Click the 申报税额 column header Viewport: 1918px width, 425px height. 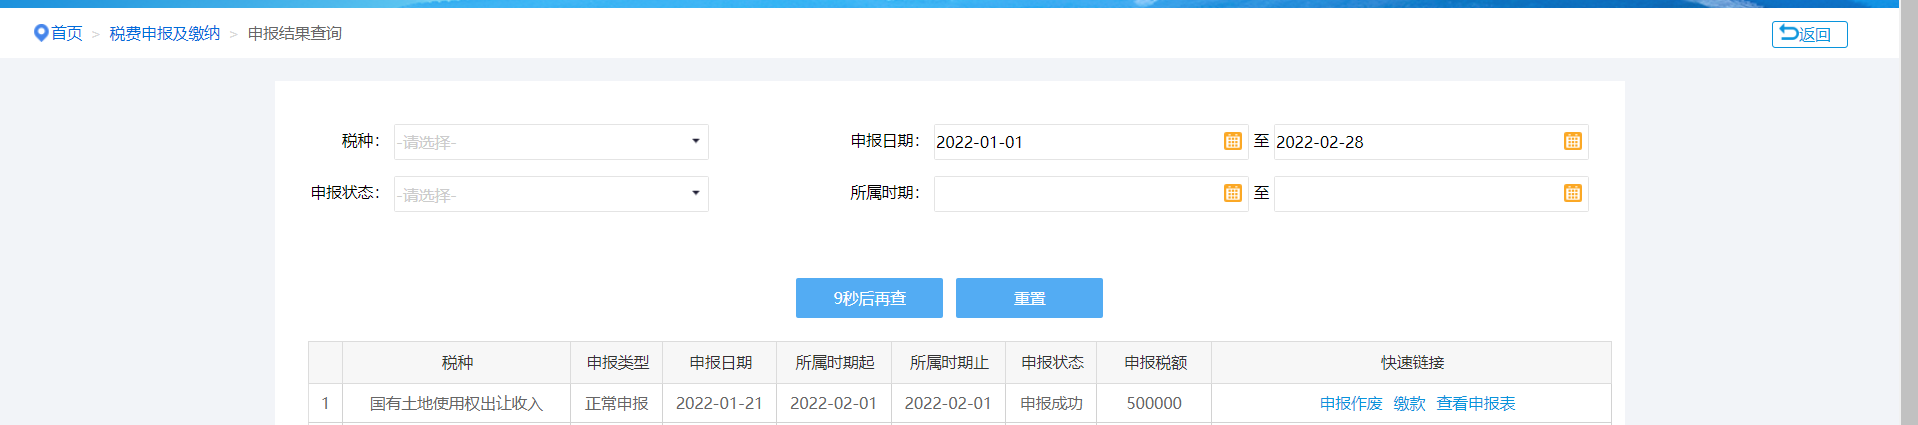tap(1155, 362)
